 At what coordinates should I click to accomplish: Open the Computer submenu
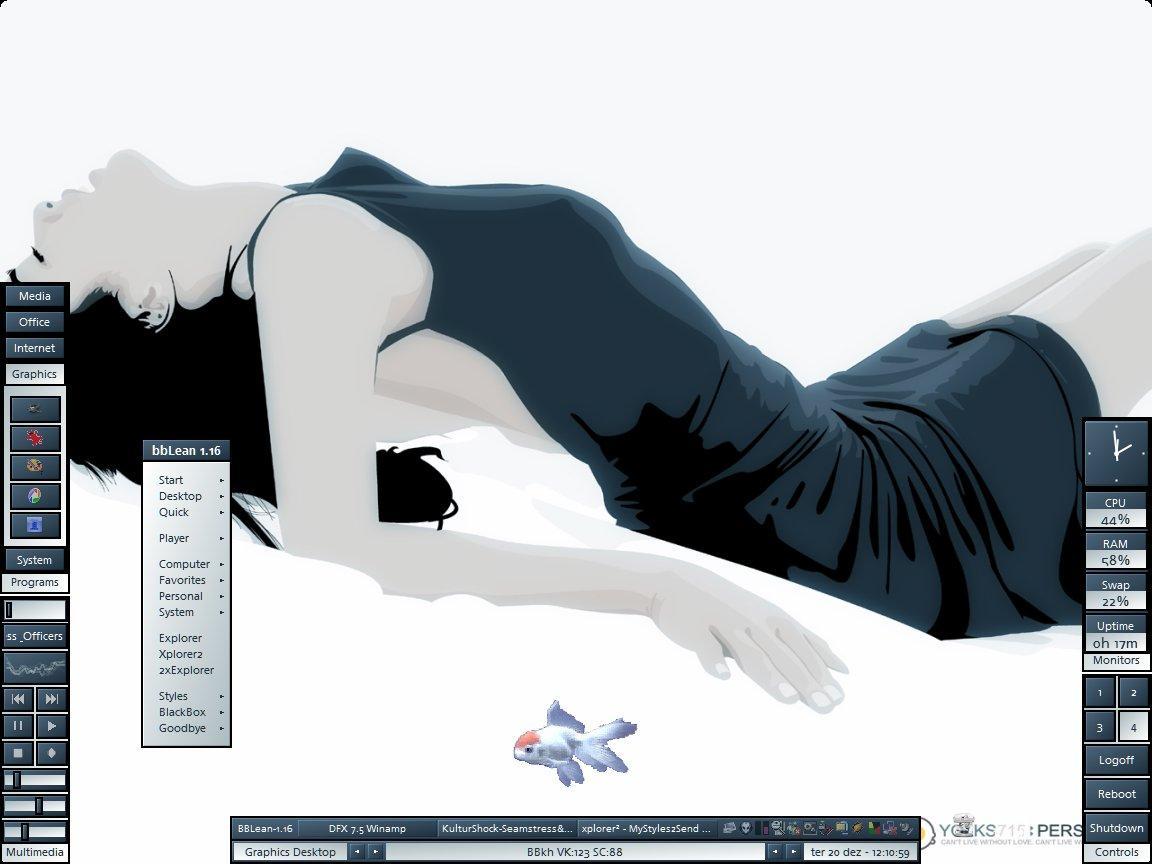click(x=187, y=564)
